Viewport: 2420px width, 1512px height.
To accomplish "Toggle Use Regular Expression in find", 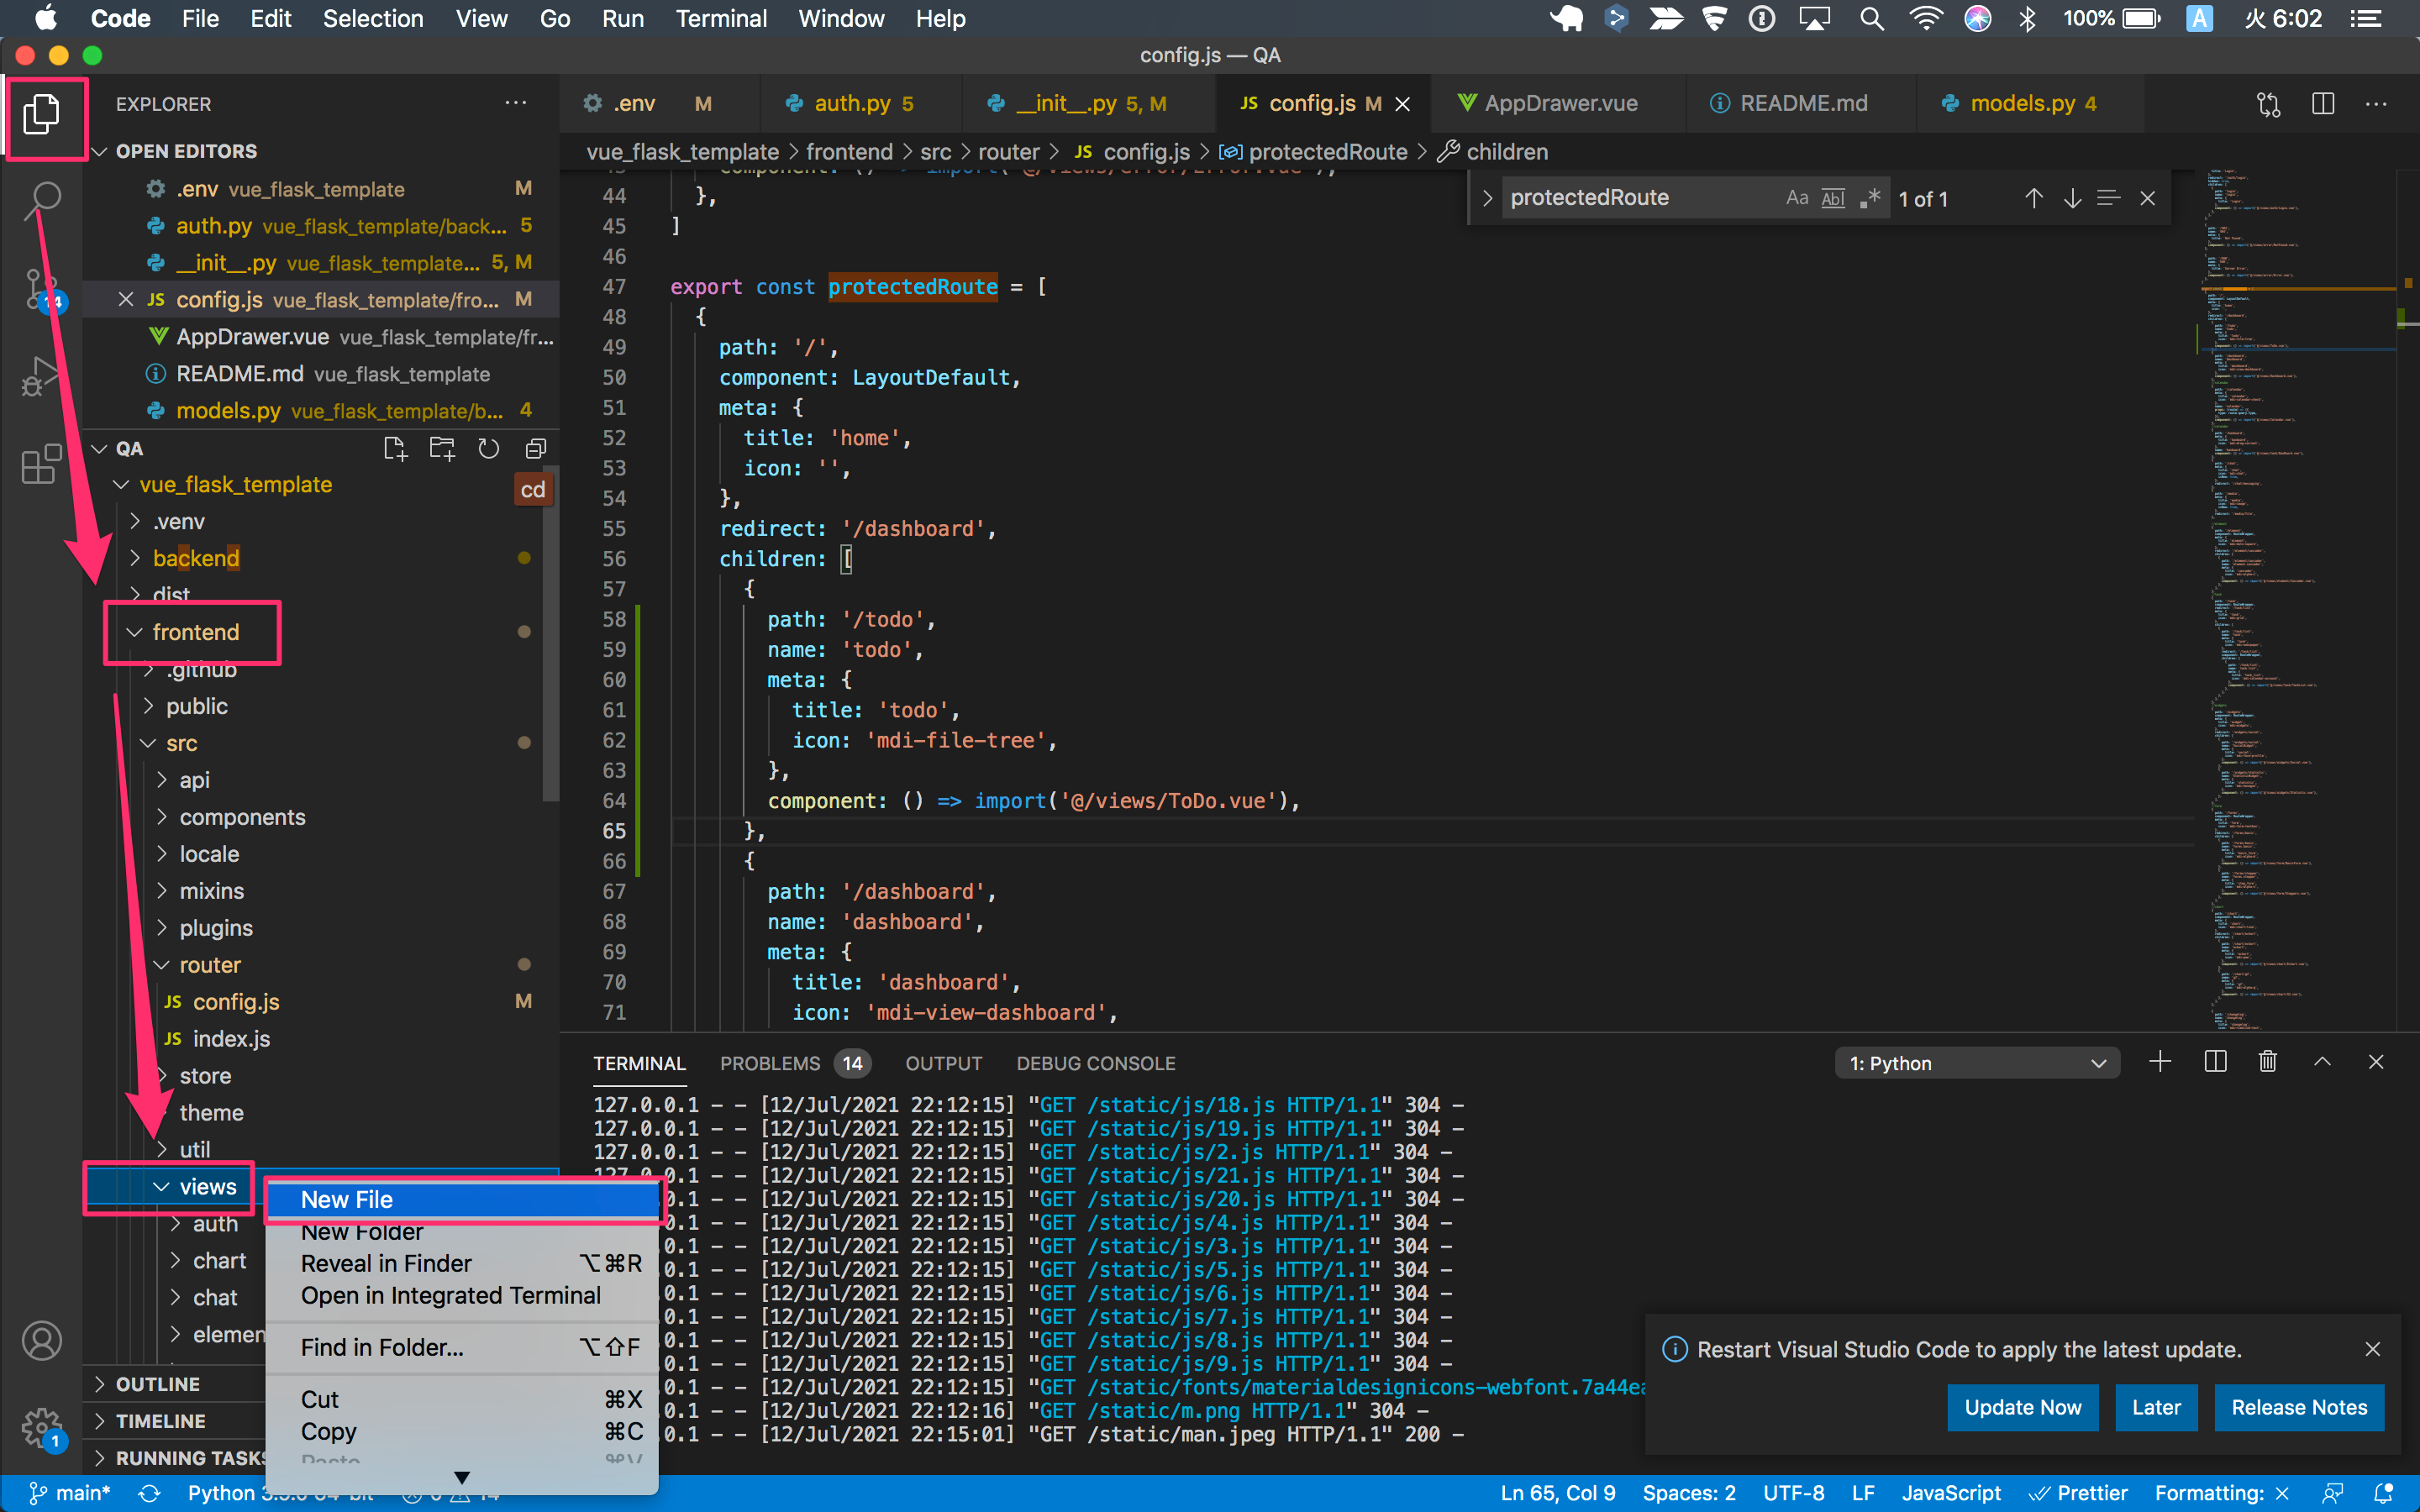I will click(1870, 198).
